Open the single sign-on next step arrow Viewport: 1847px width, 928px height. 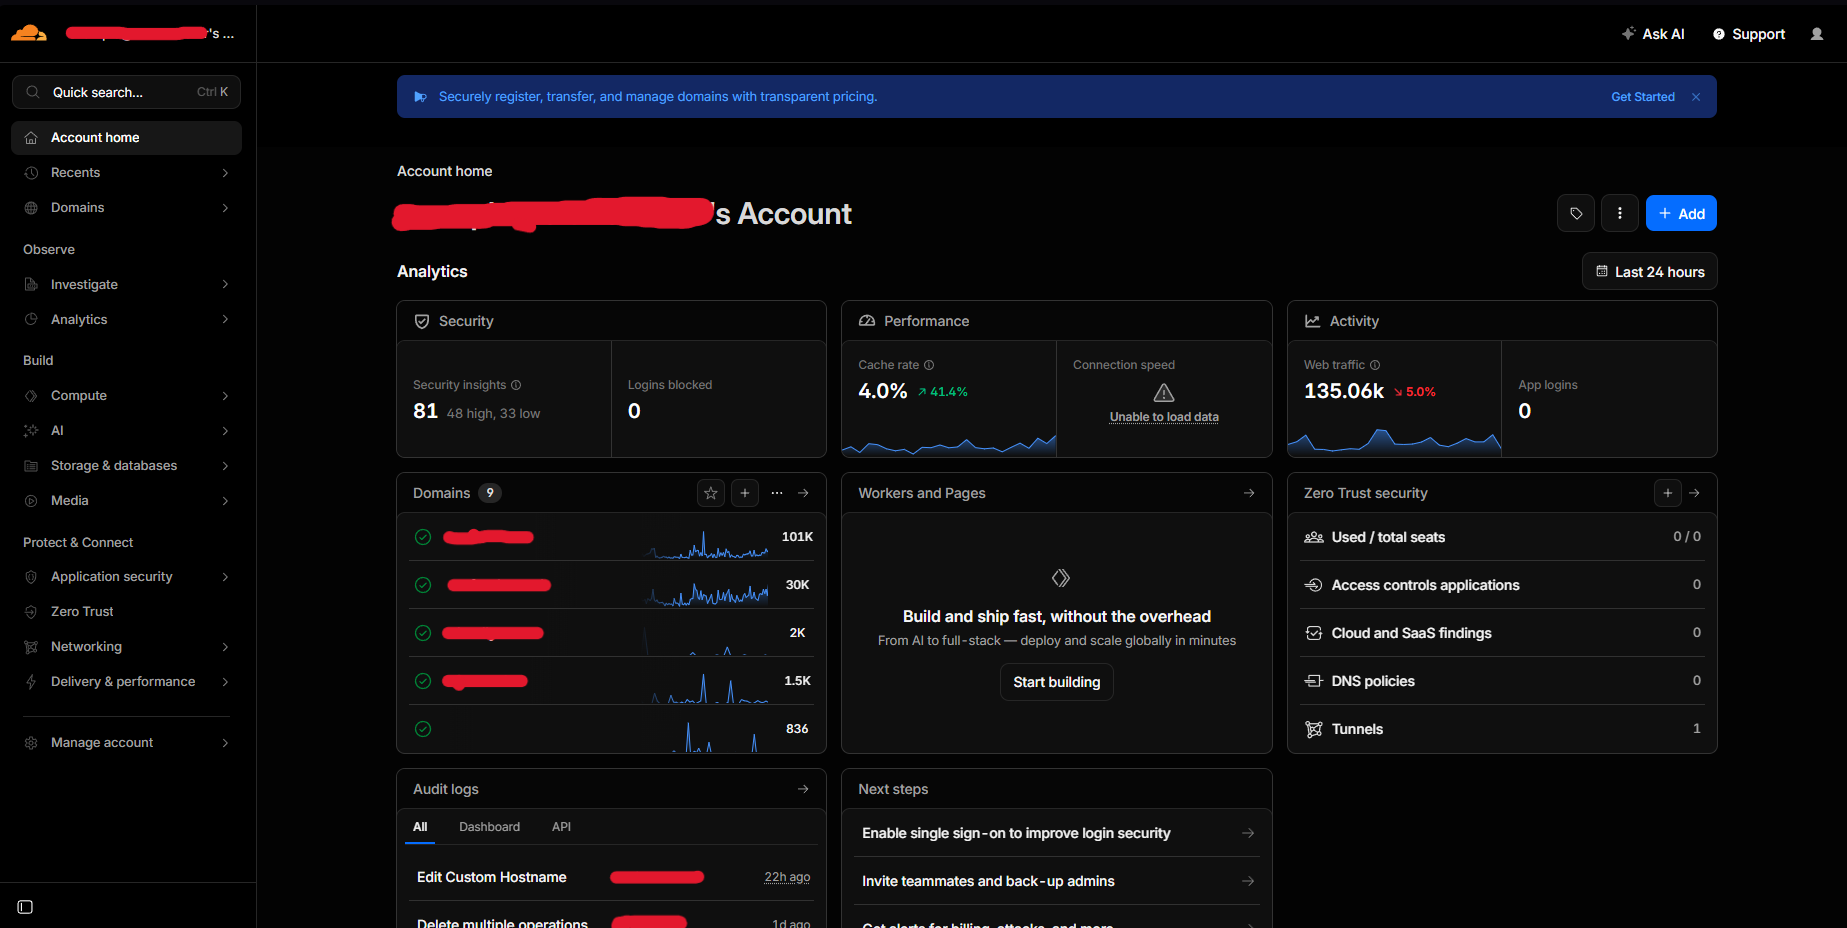[1248, 833]
